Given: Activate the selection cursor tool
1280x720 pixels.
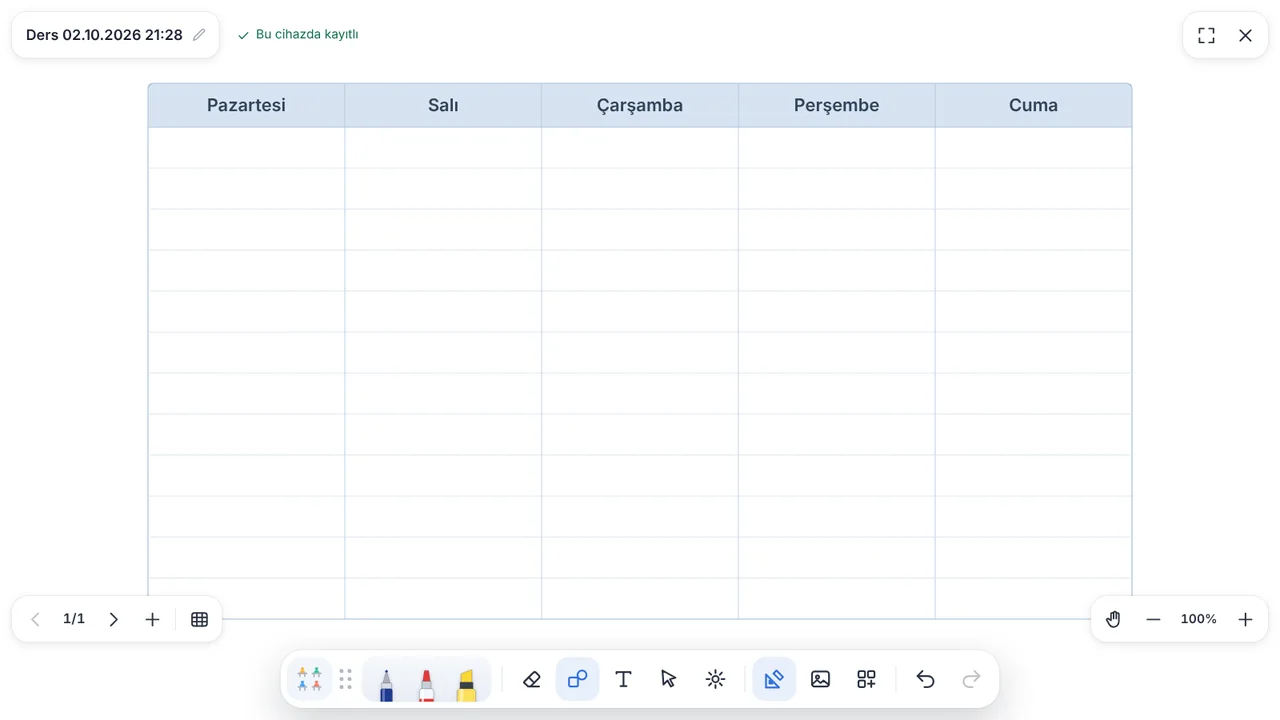Looking at the screenshot, I should pos(669,679).
